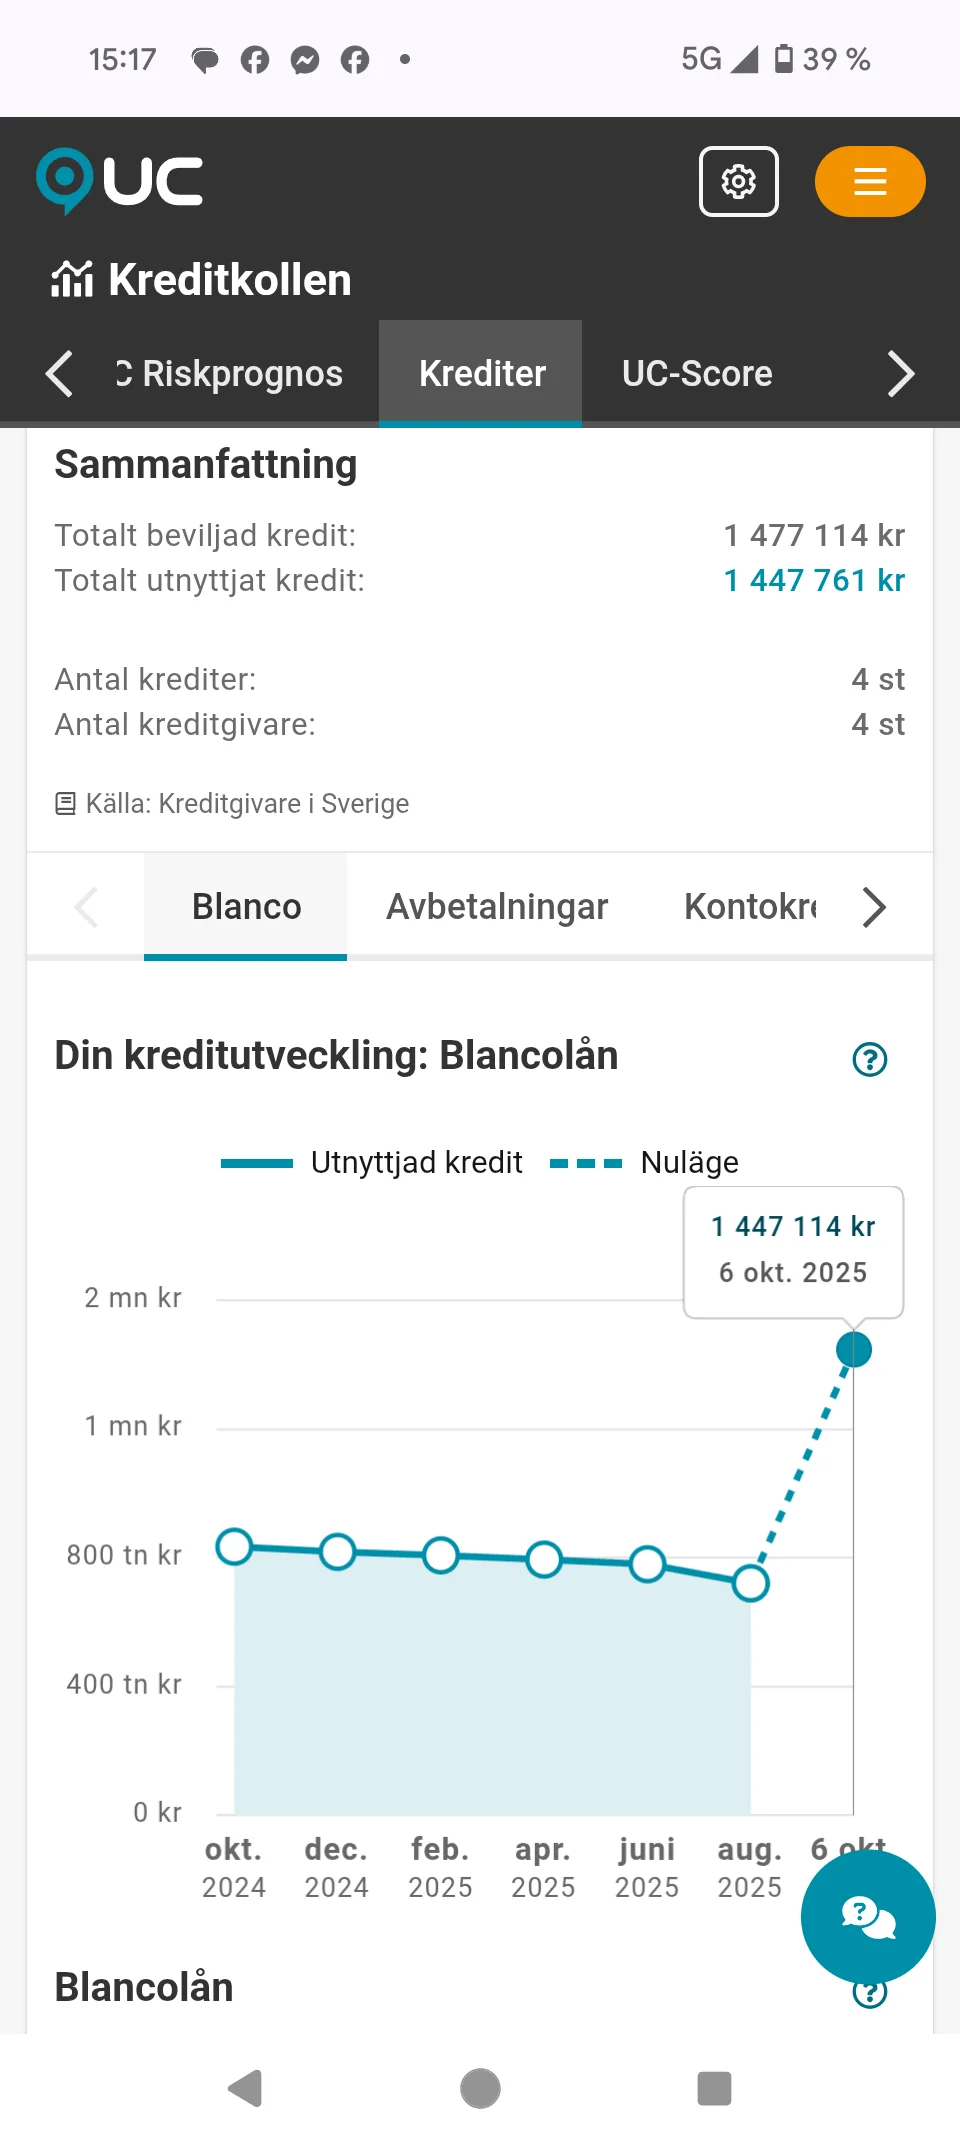The image size is (960, 2142).
Task: Show more credit type tabs arrow
Action: [874, 907]
